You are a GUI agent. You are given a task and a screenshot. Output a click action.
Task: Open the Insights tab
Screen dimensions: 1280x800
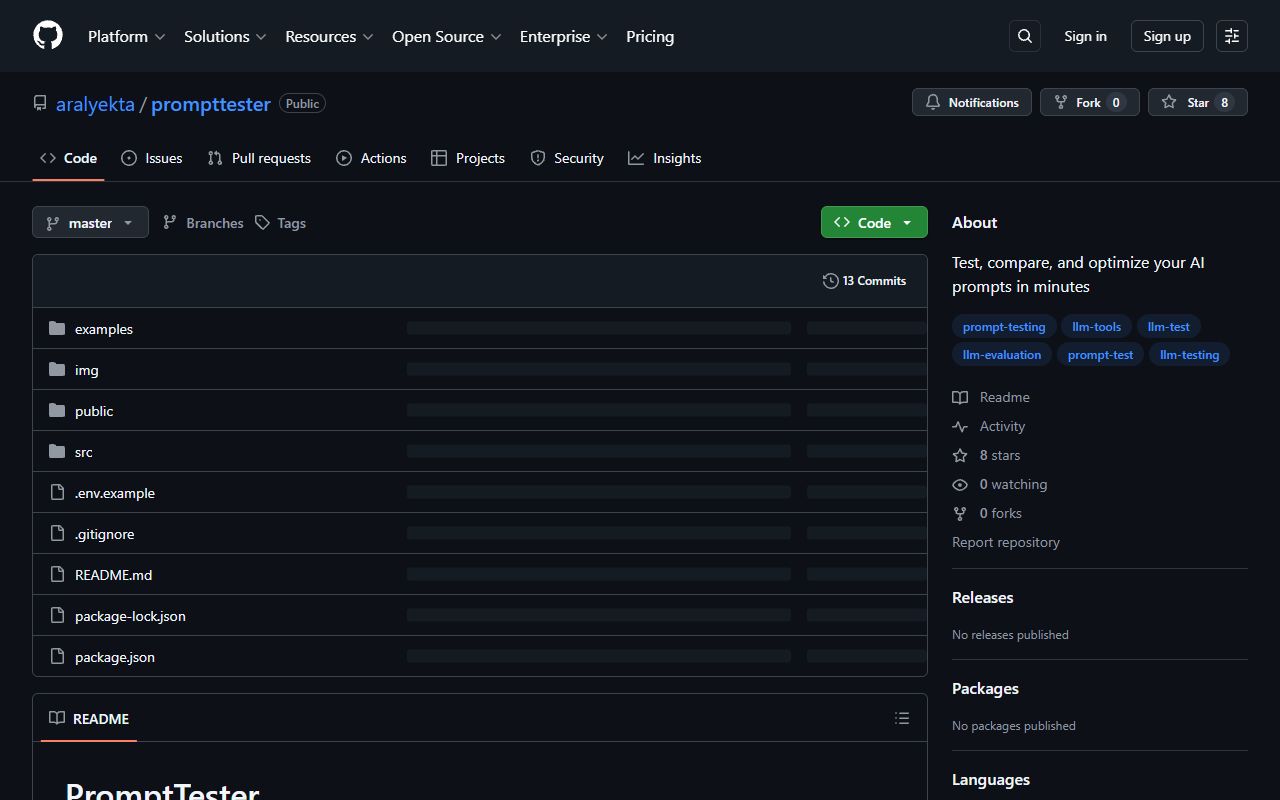click(665, 158)
